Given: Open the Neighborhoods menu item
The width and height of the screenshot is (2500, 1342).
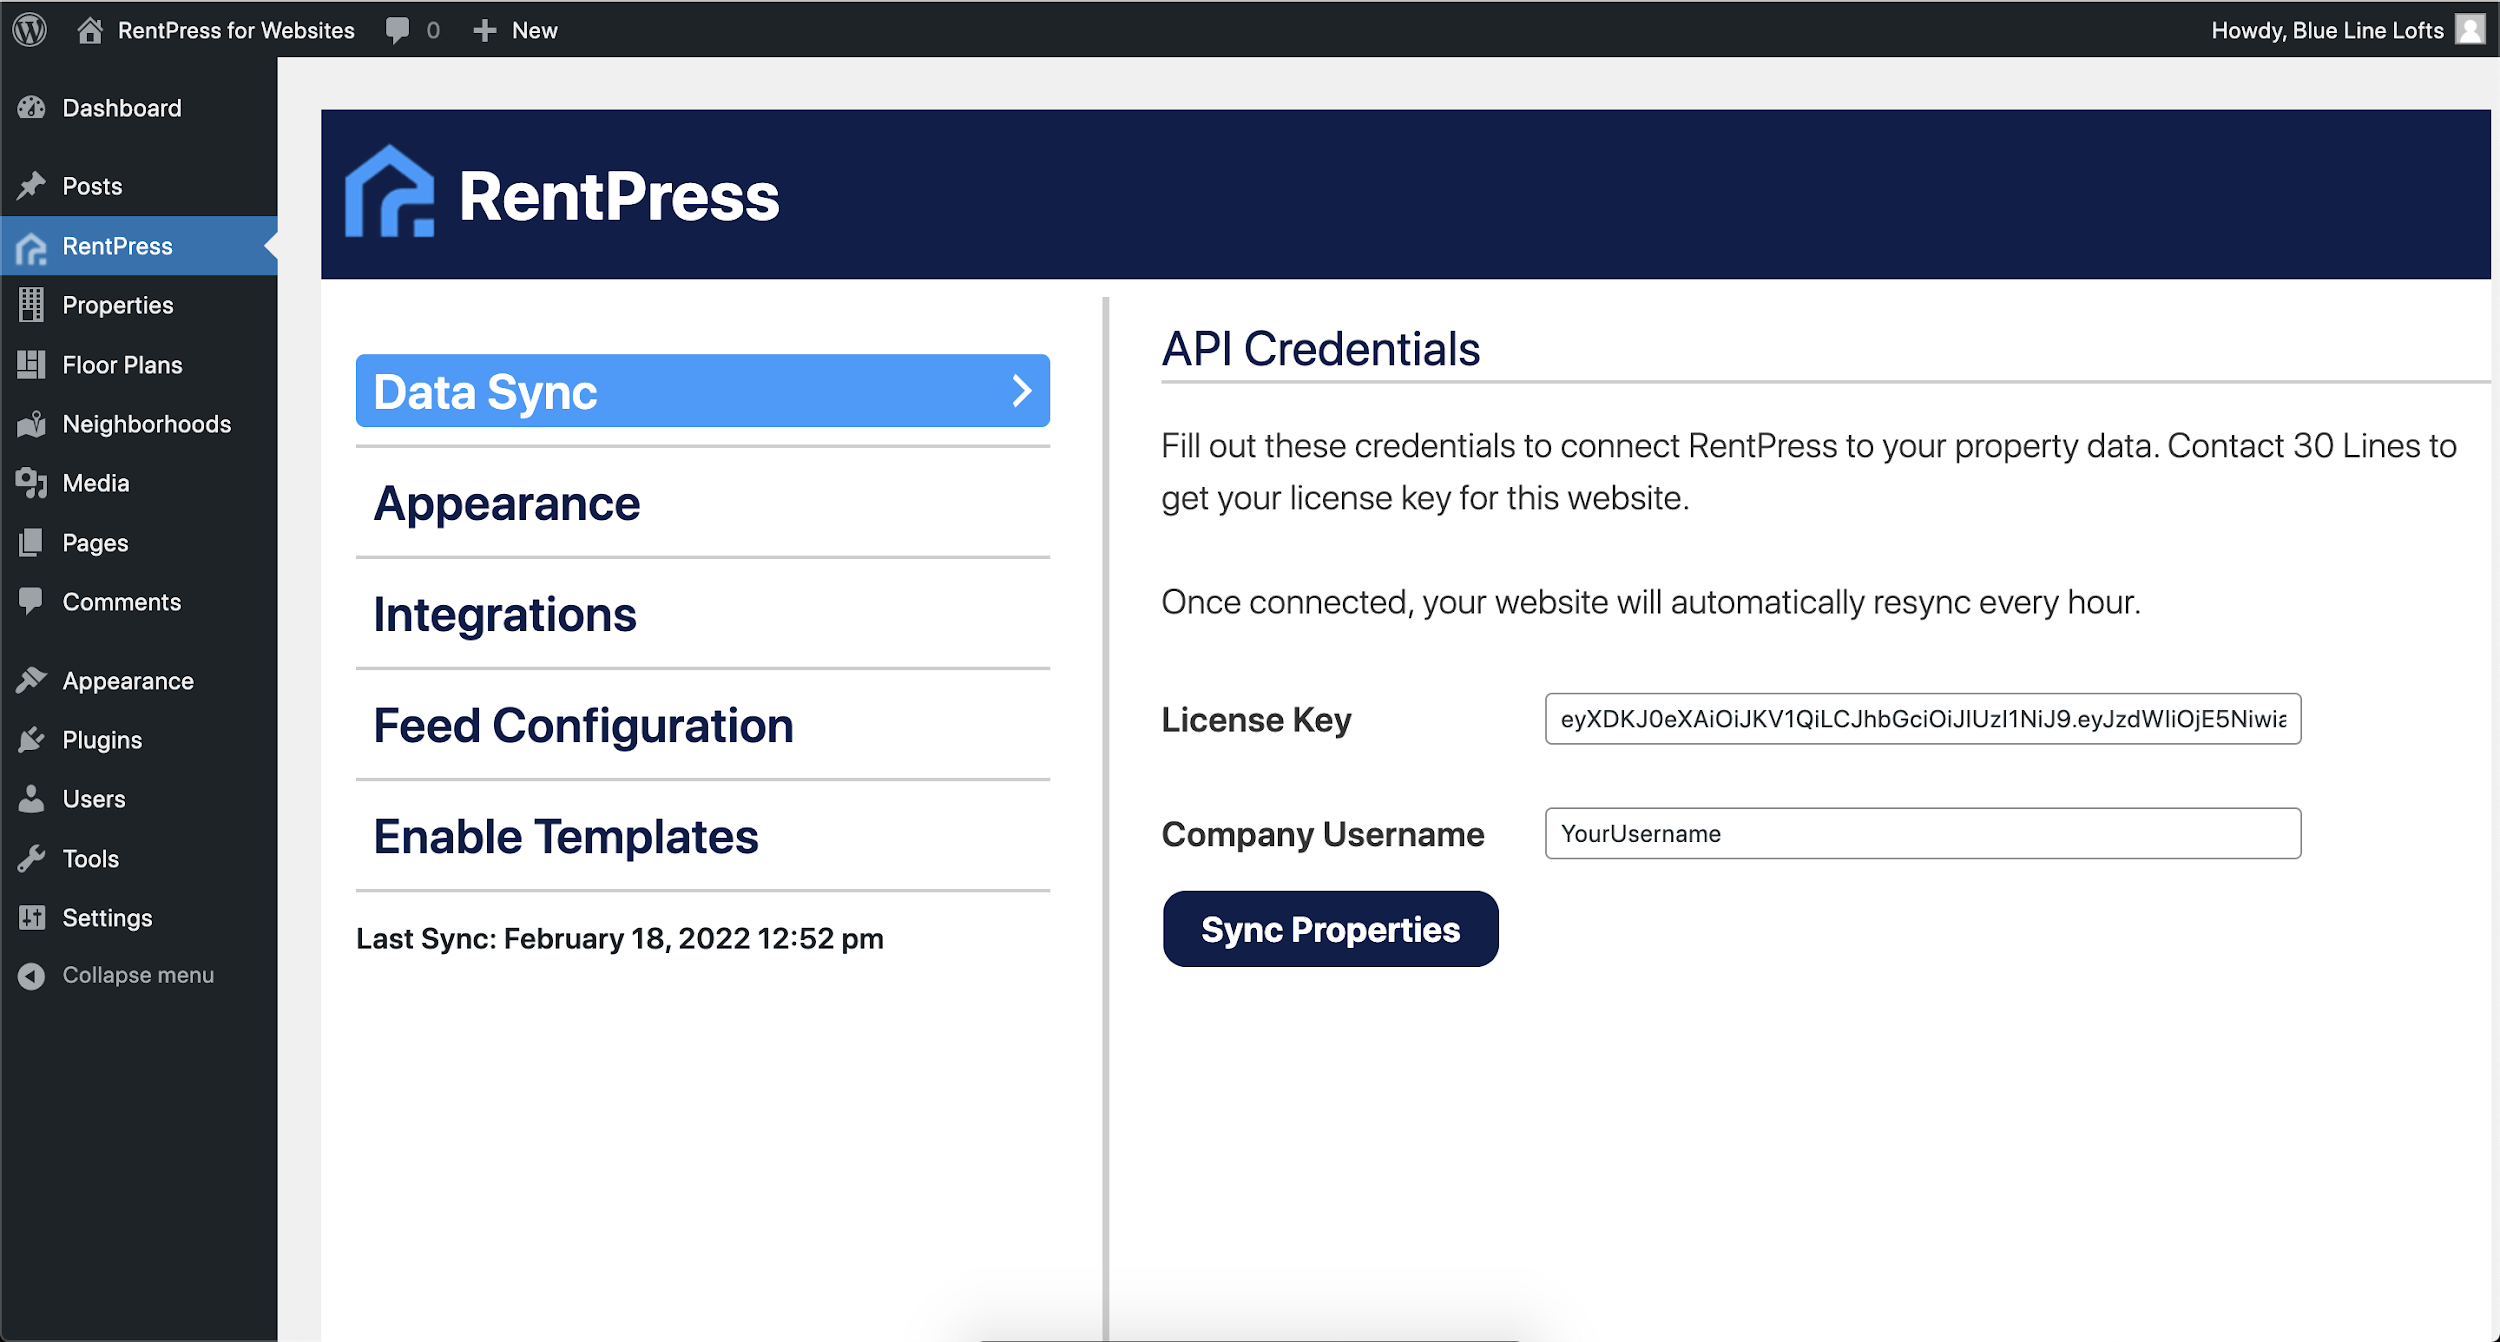Looking at the screenshot, I should click(147, 424).
